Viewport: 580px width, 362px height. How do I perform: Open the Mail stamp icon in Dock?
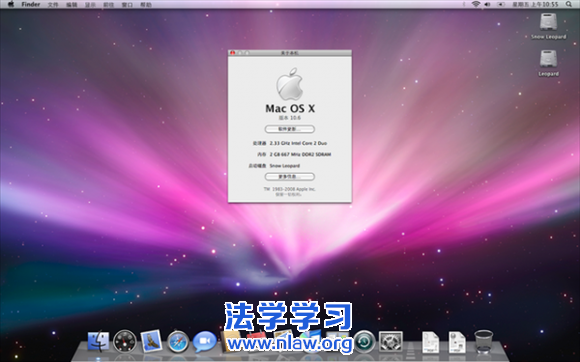pos(151,341)
